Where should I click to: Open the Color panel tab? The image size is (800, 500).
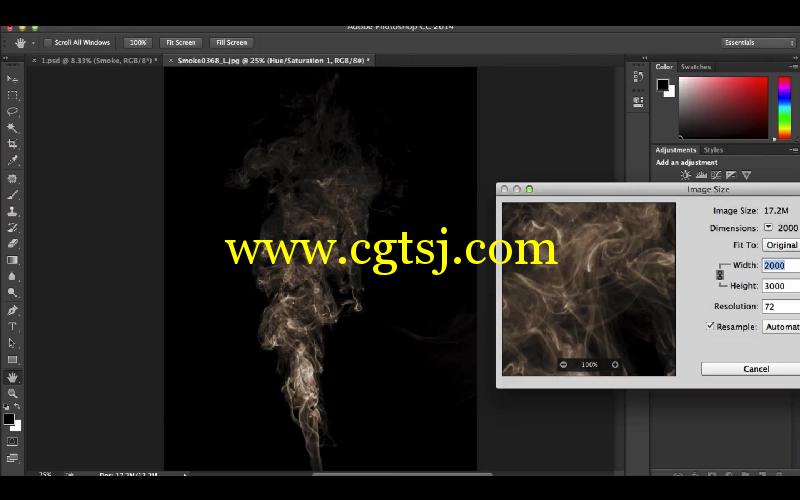(x=664, y=67)
